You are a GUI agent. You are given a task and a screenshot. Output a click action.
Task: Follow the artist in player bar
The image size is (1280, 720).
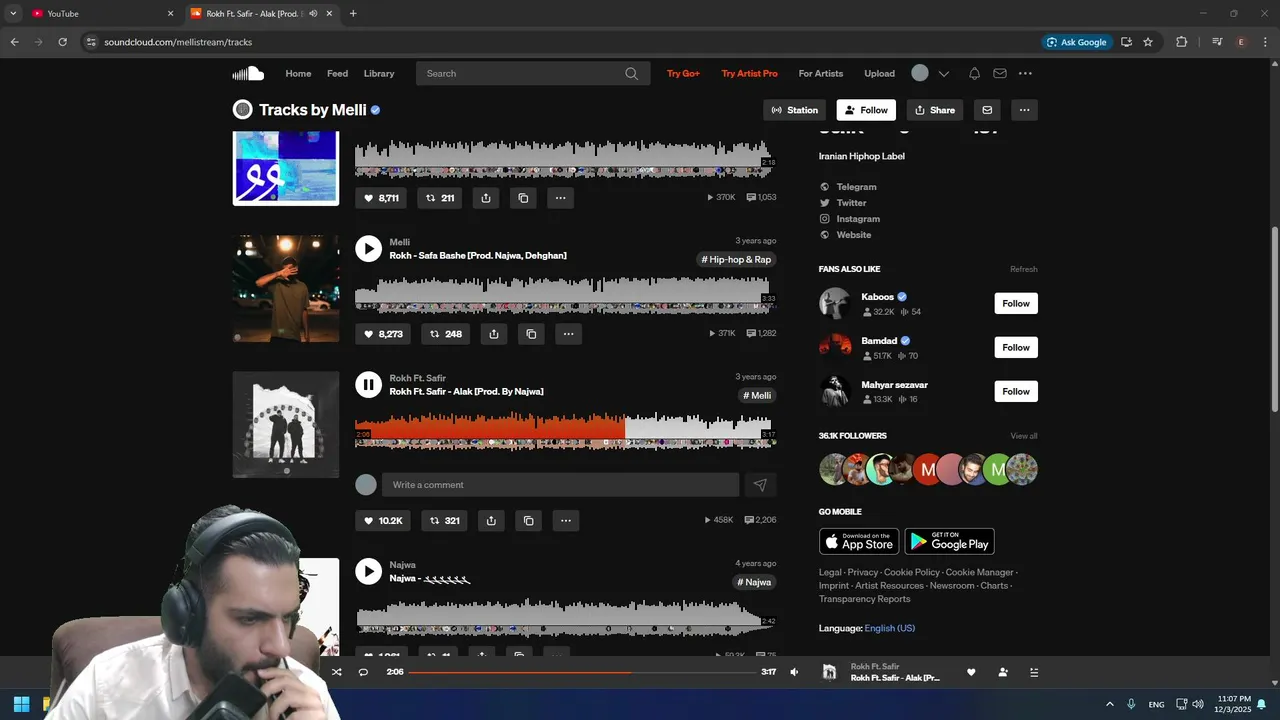click(x=1003, y=672)
